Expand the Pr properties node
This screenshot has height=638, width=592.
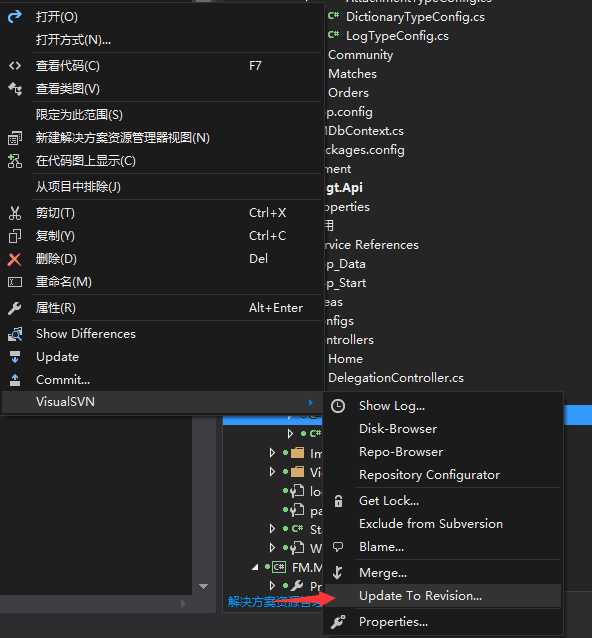[x=272, y=586]
